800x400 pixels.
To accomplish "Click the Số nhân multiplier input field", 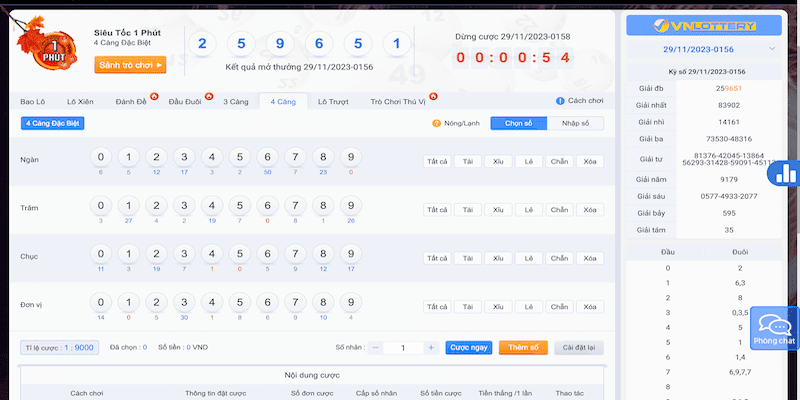I will click(402, 347).
